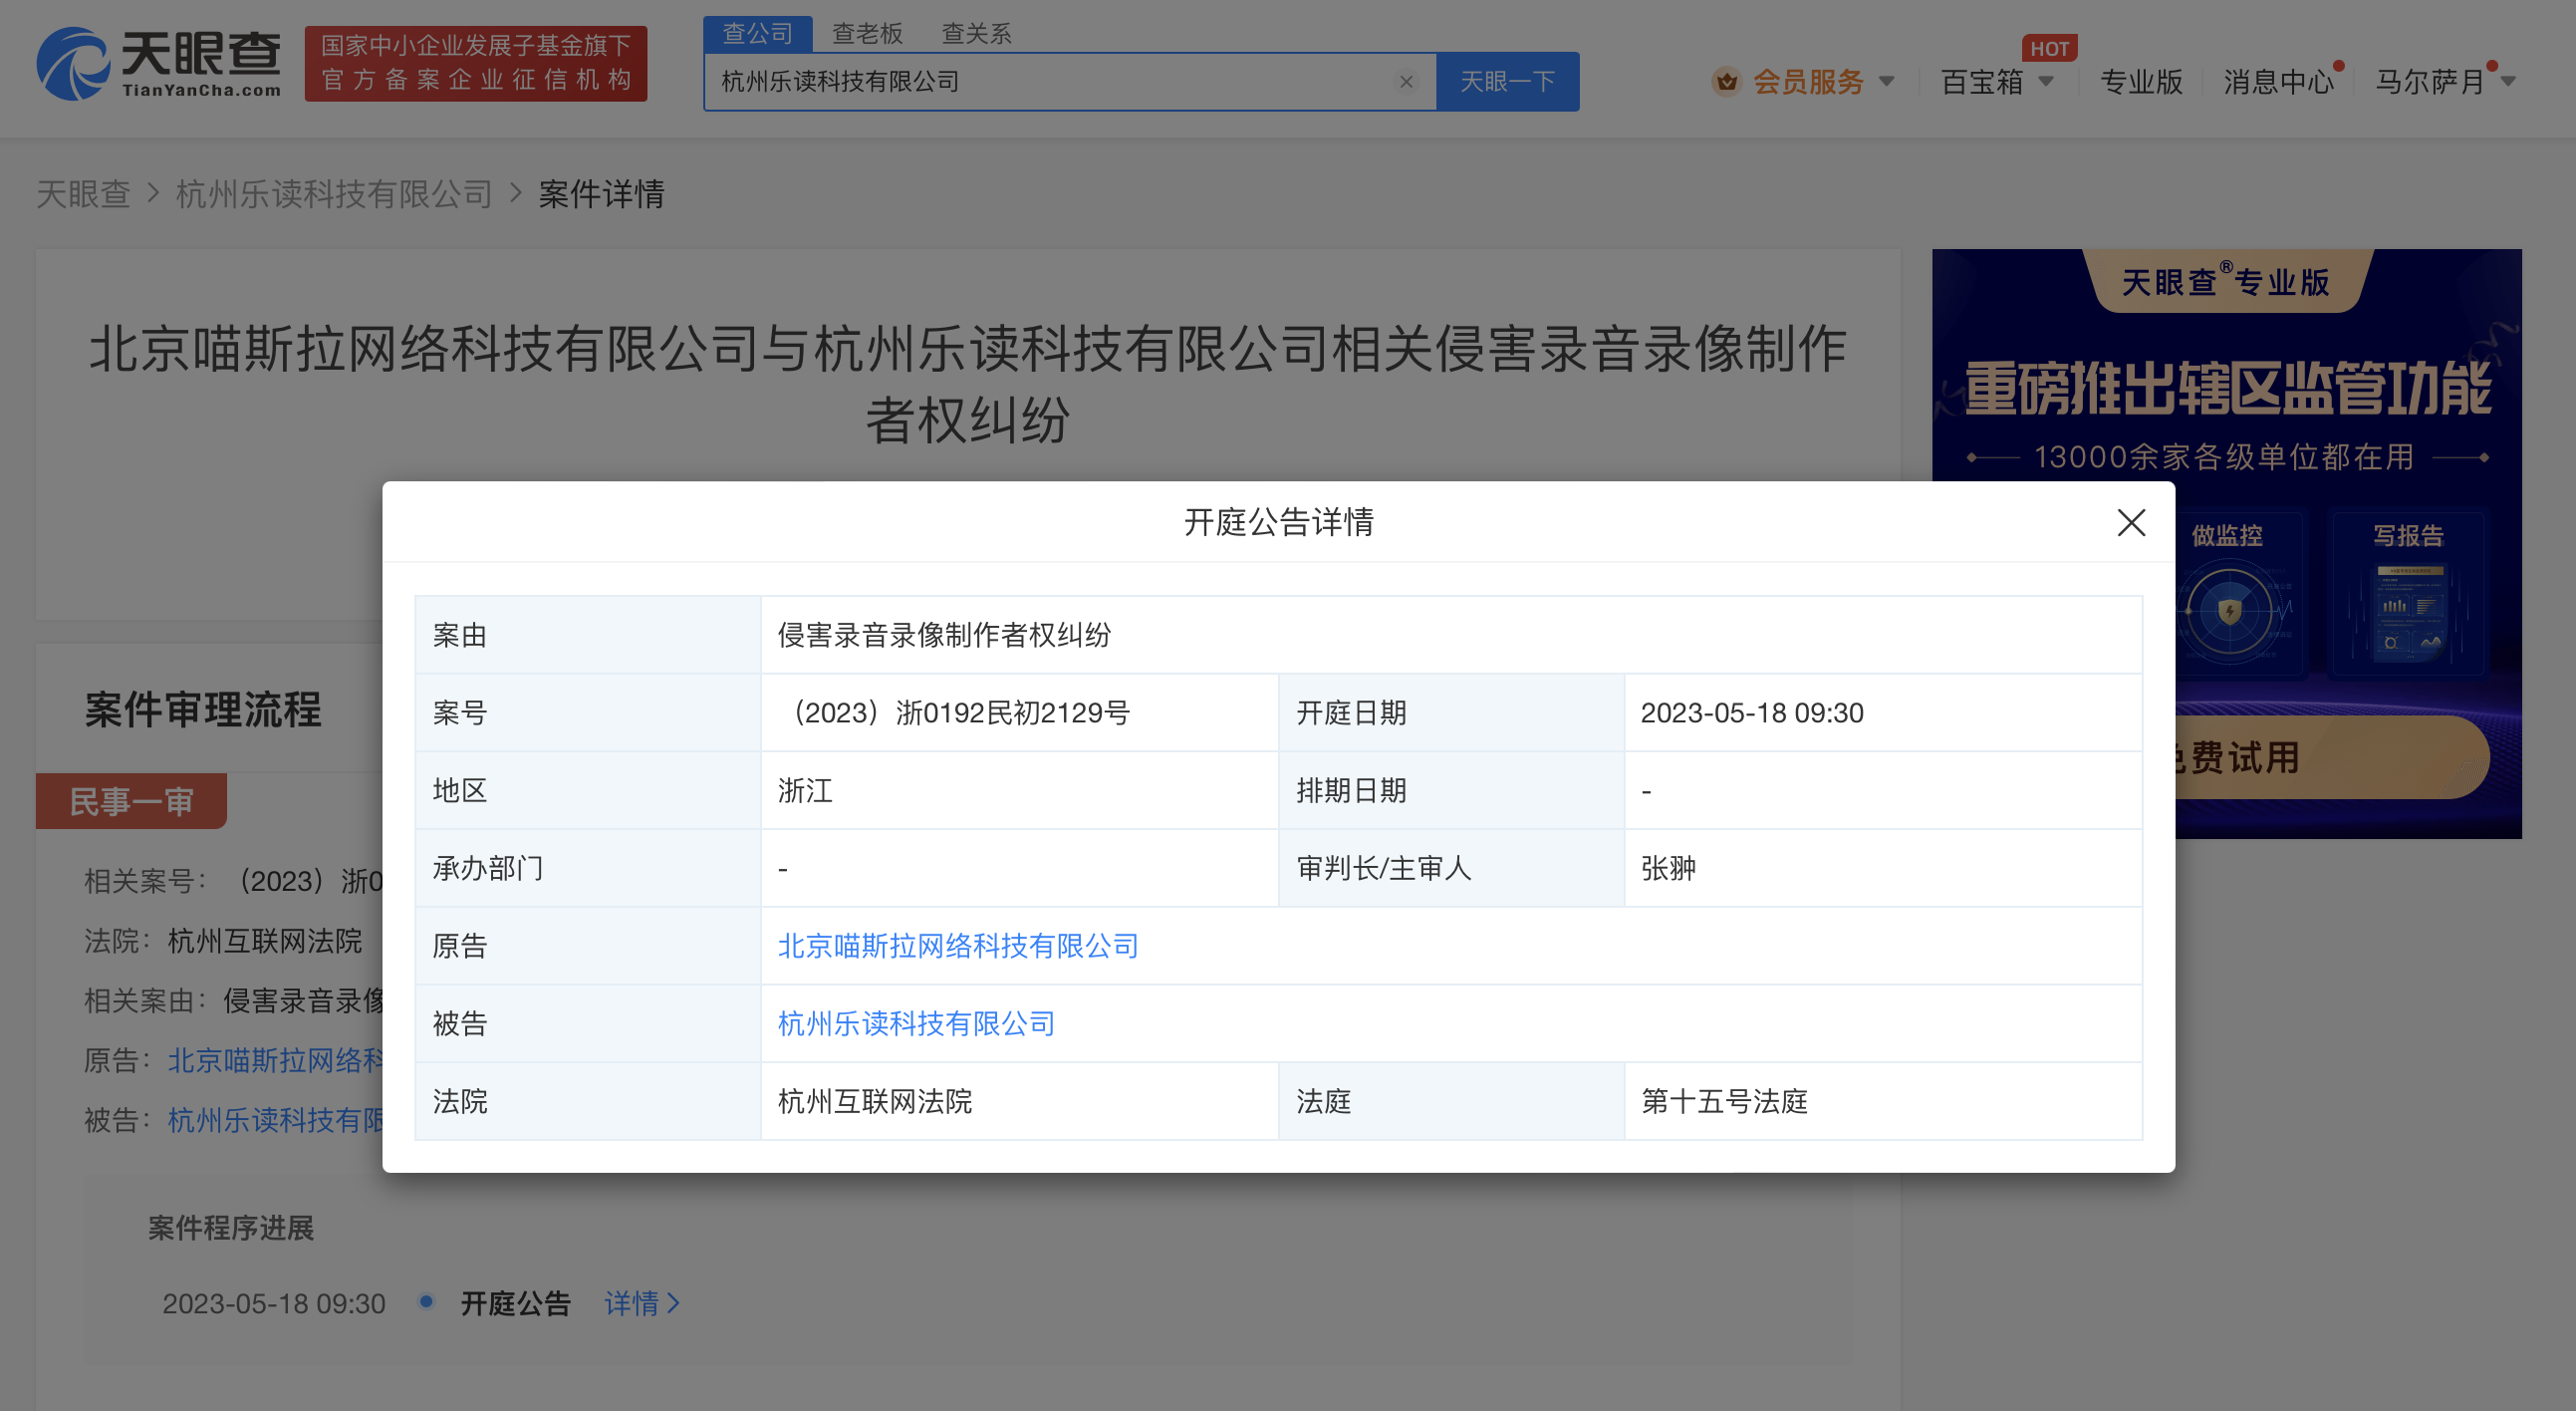Click the 马尔萨月 username

tap(2428, 82)
